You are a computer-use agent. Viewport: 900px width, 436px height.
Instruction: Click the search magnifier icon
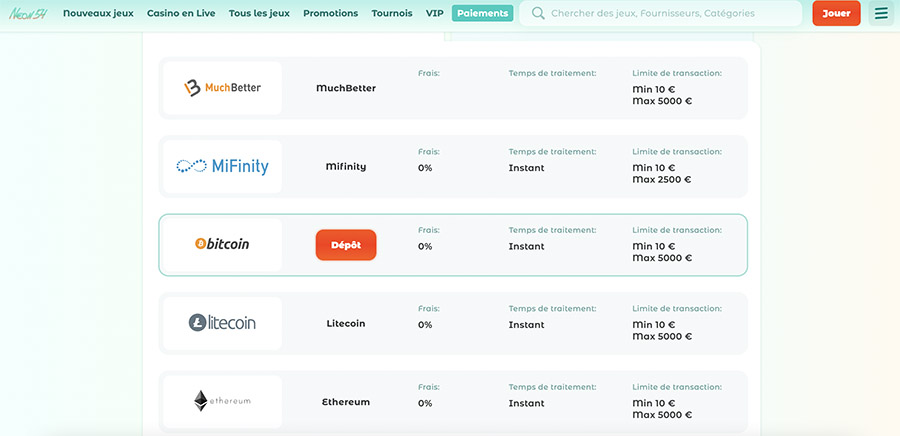(x=538, y=13)
